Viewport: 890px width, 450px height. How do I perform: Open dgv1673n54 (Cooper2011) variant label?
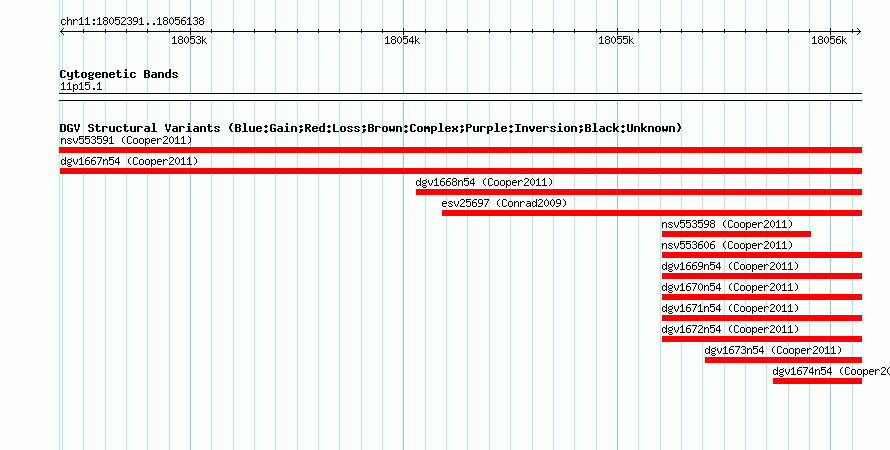tap(773, 350)
